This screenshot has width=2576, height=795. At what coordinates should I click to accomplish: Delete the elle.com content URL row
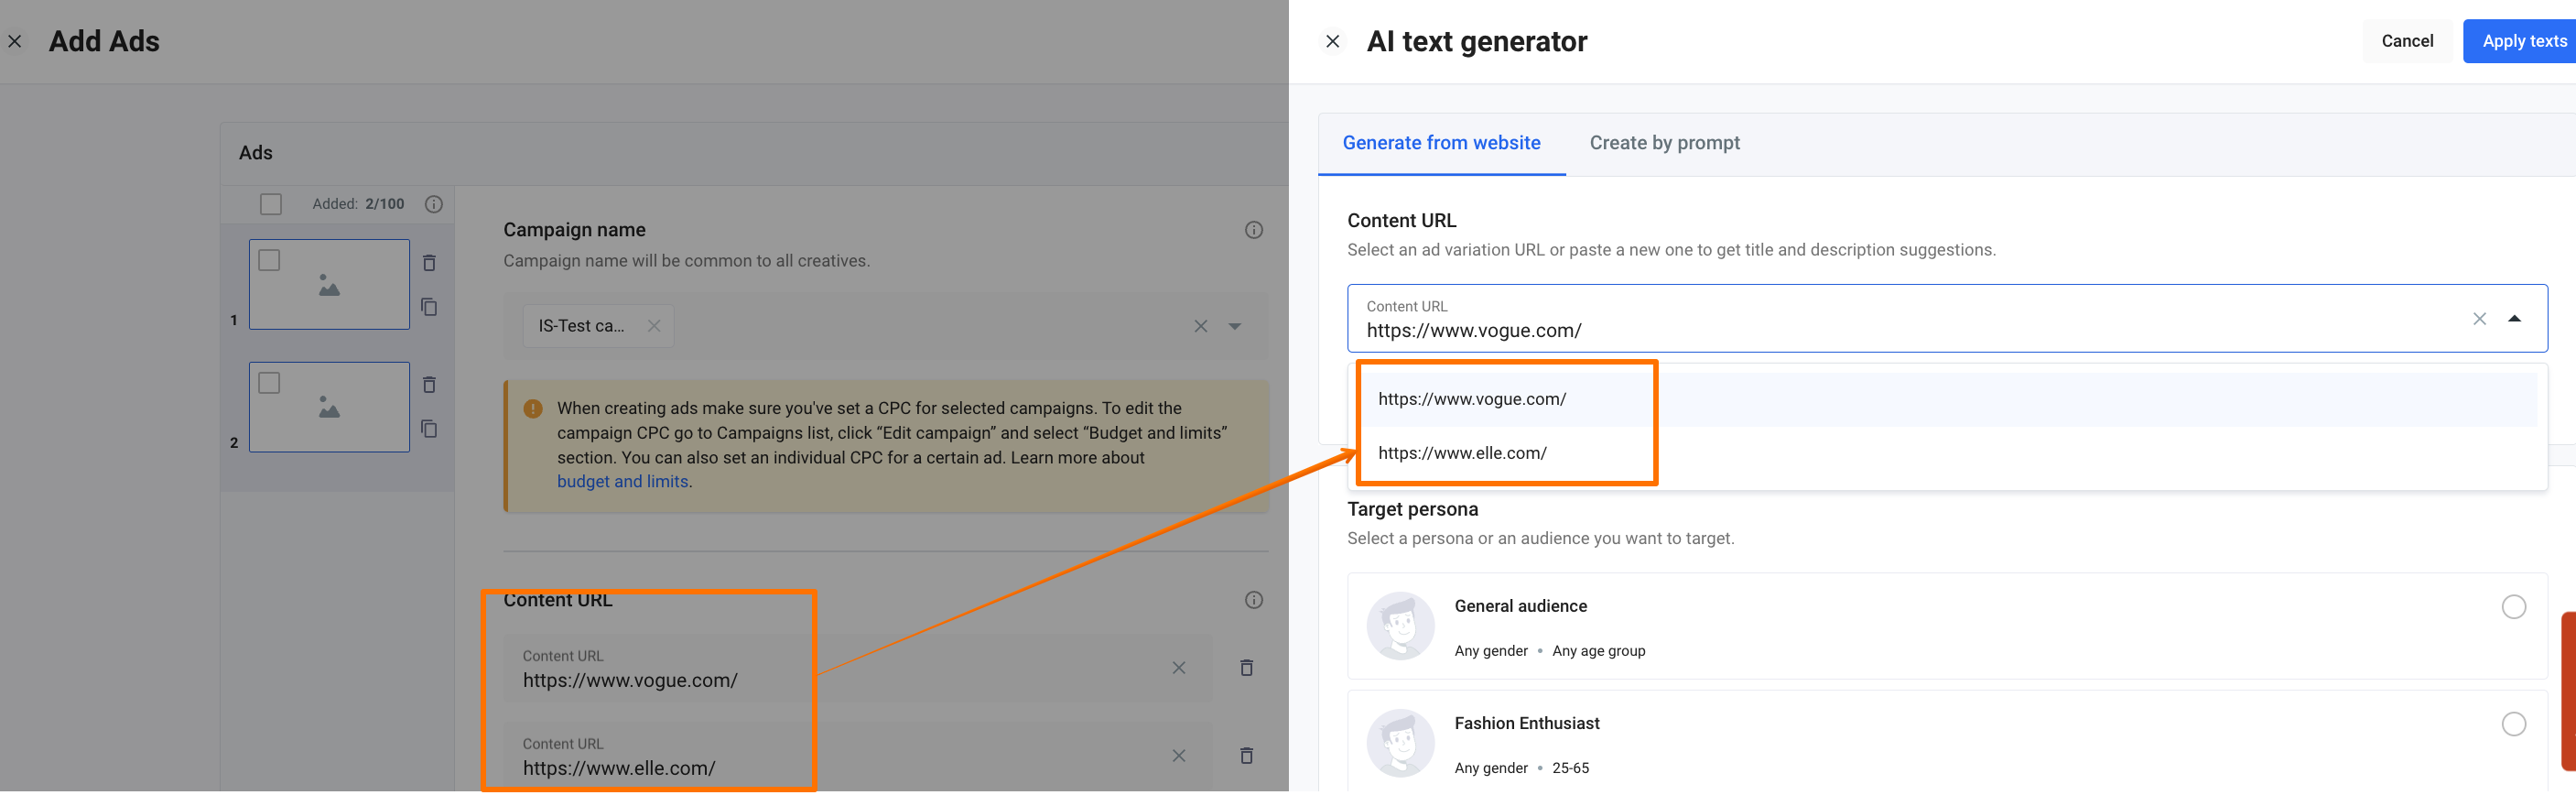coord(1246,756)
